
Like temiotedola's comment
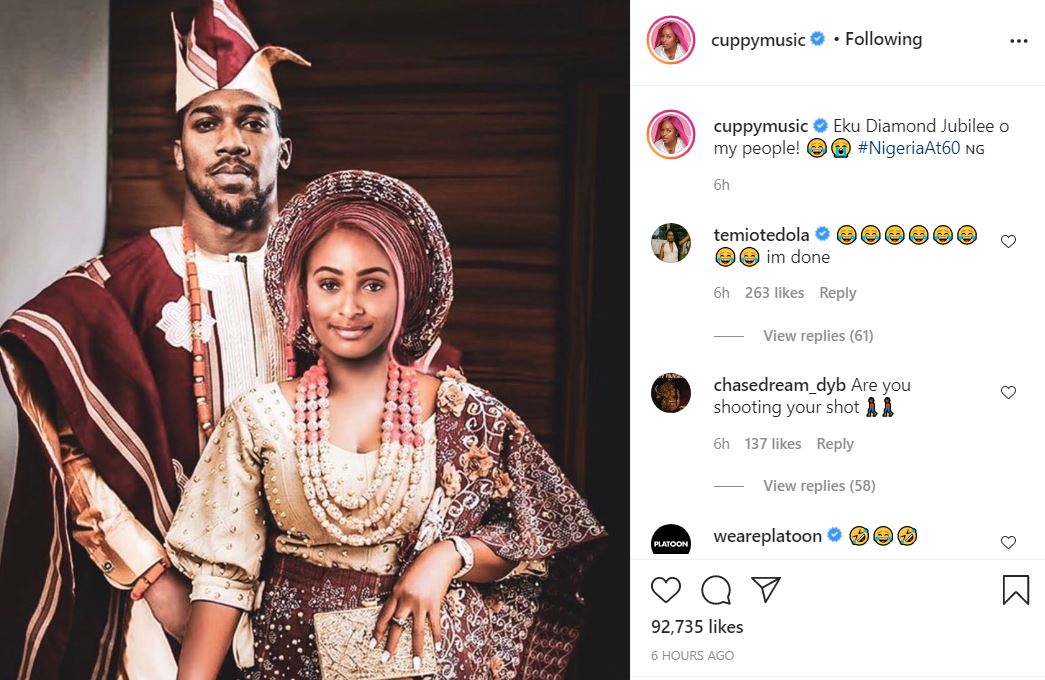(1008, 241)
